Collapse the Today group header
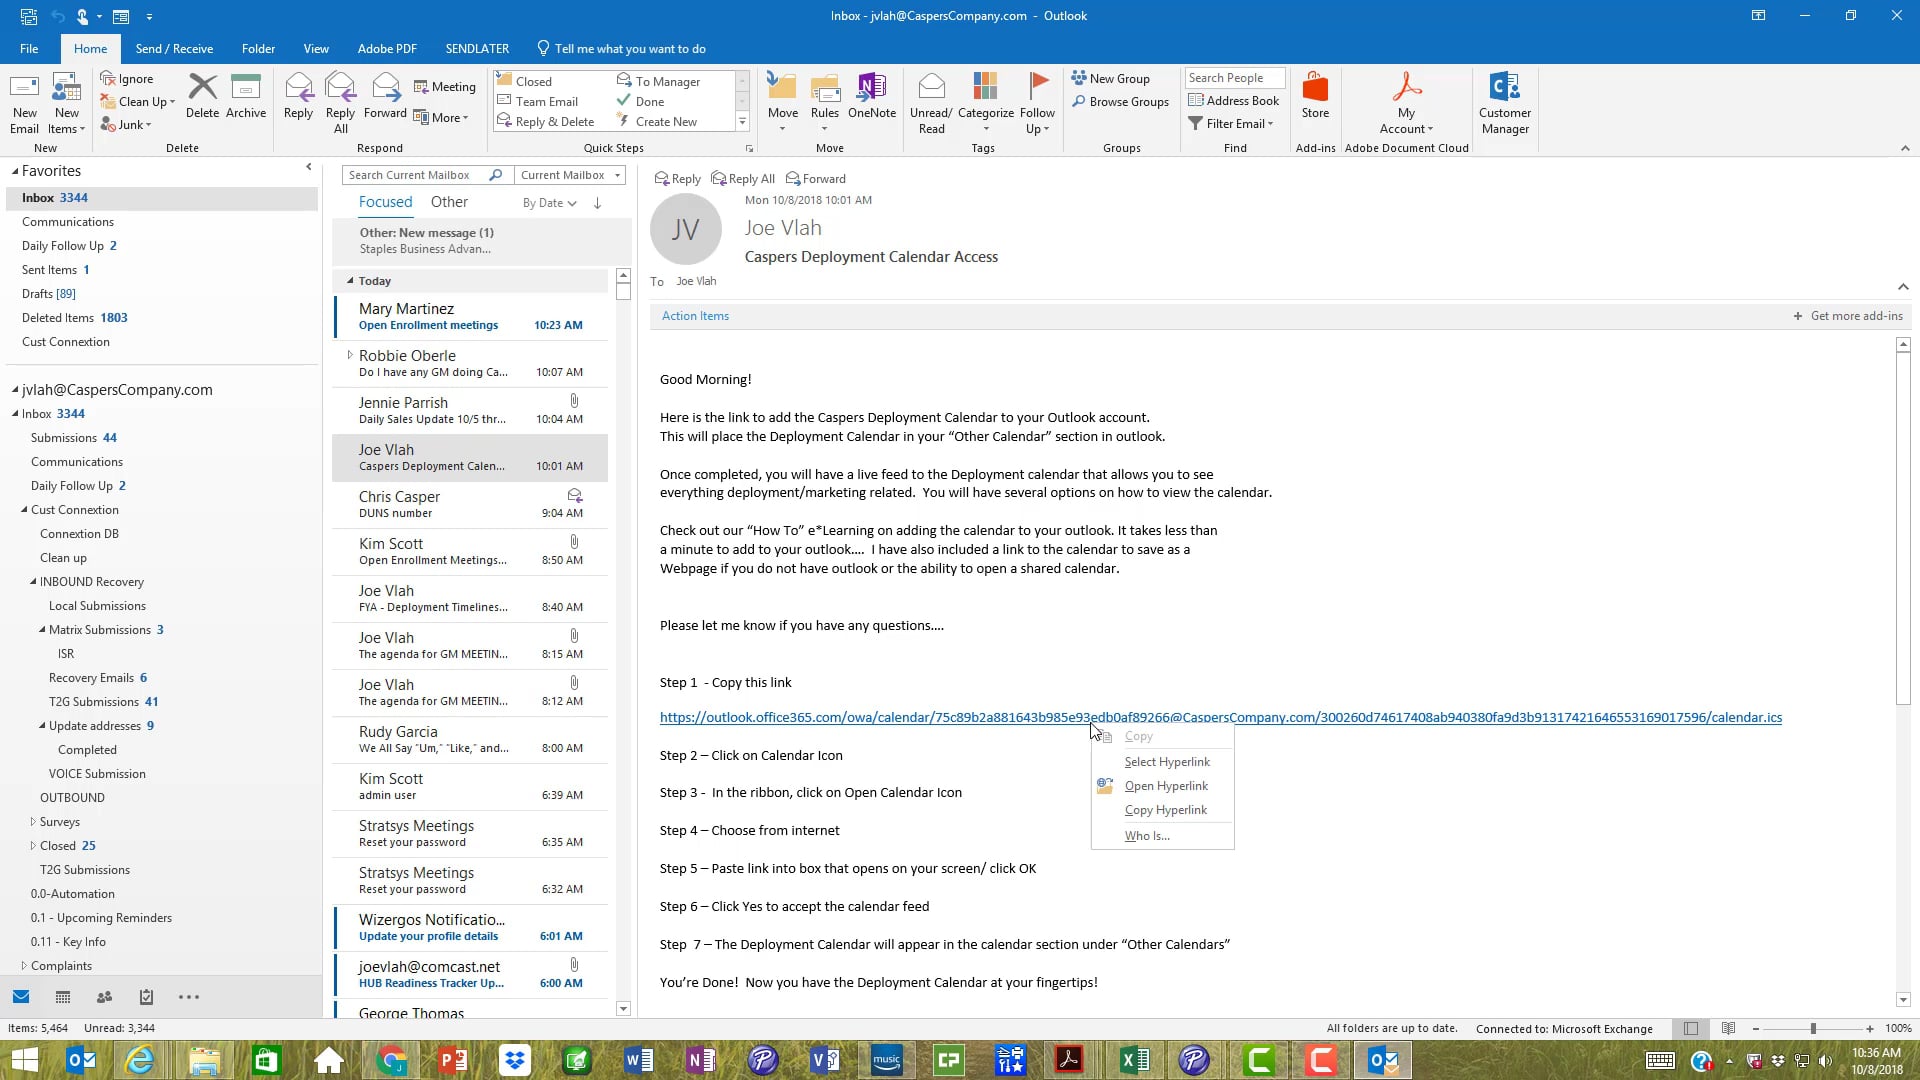This screenshot has height=1080, width=1920. pos(349,281)
